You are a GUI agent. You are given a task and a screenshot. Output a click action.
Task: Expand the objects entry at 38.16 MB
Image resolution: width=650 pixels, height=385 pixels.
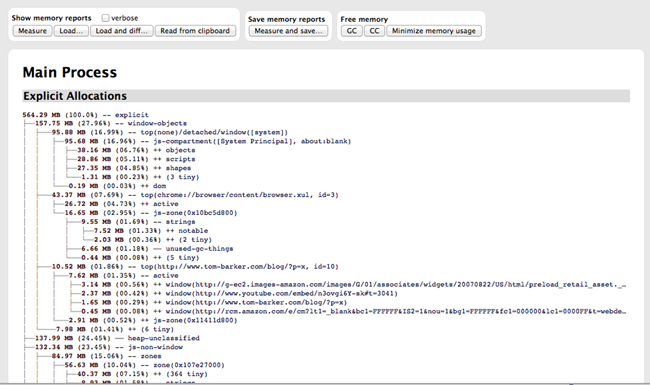(136, 150)
